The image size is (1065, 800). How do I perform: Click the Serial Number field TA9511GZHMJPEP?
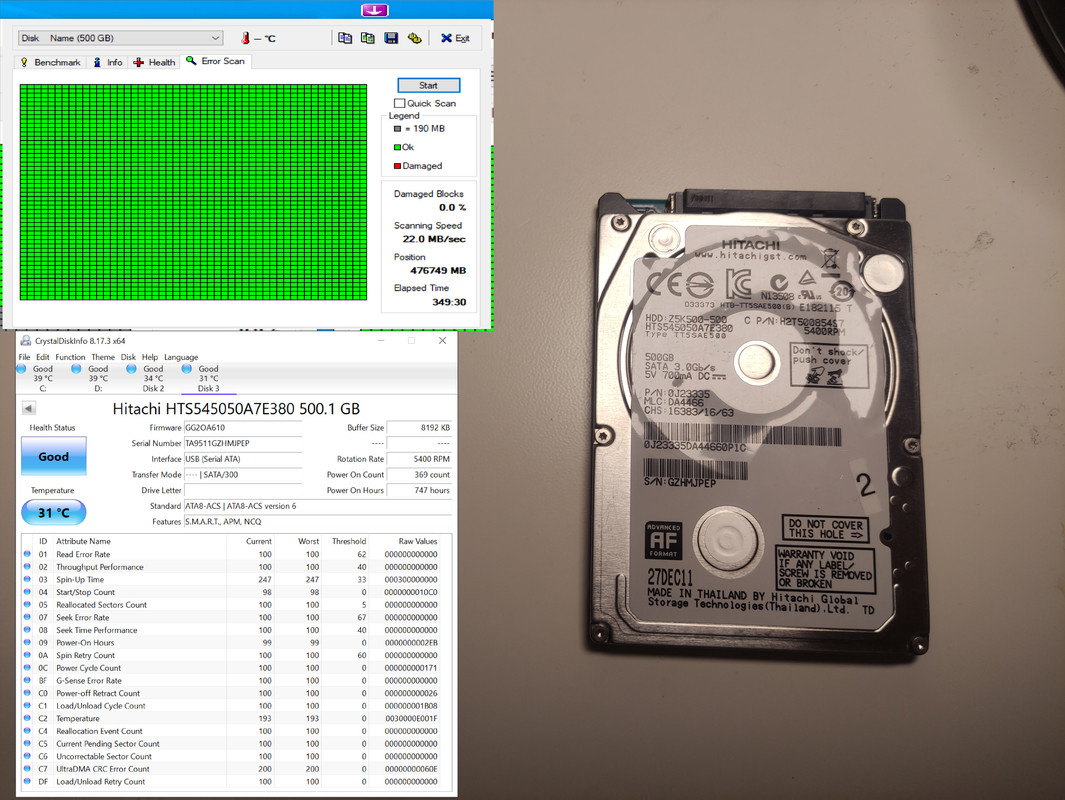point(242,443)
